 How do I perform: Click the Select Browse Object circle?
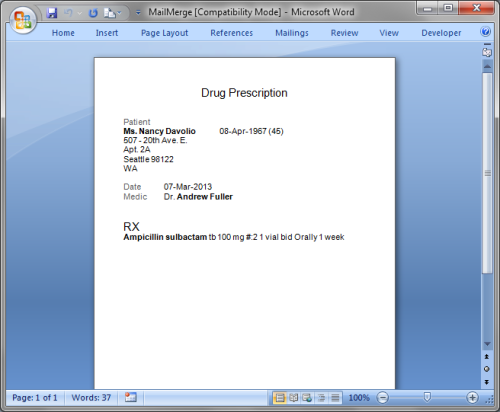coord(487,369)
